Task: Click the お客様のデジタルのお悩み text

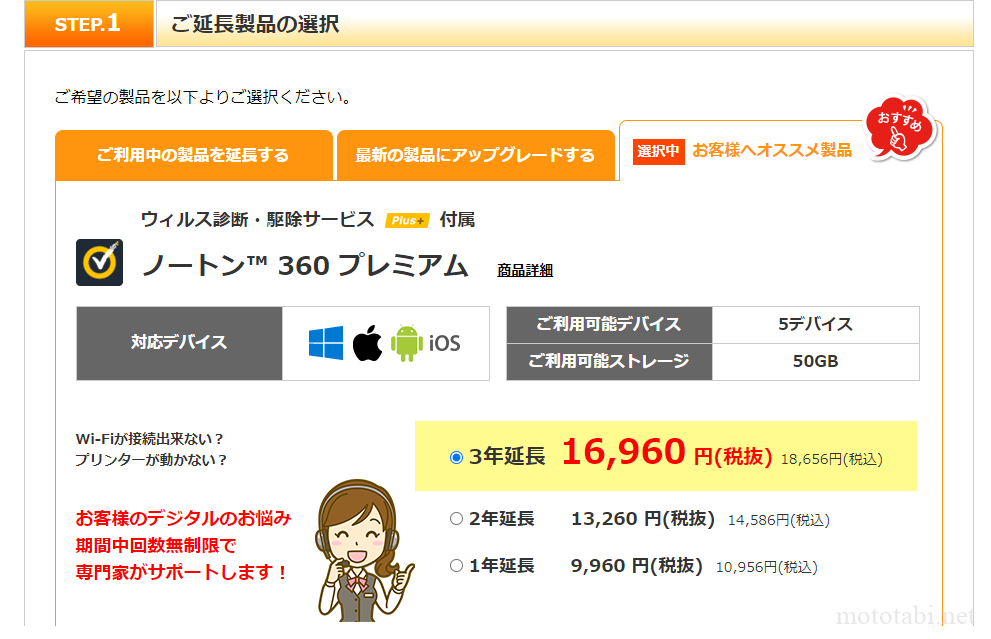Action: 183,518
